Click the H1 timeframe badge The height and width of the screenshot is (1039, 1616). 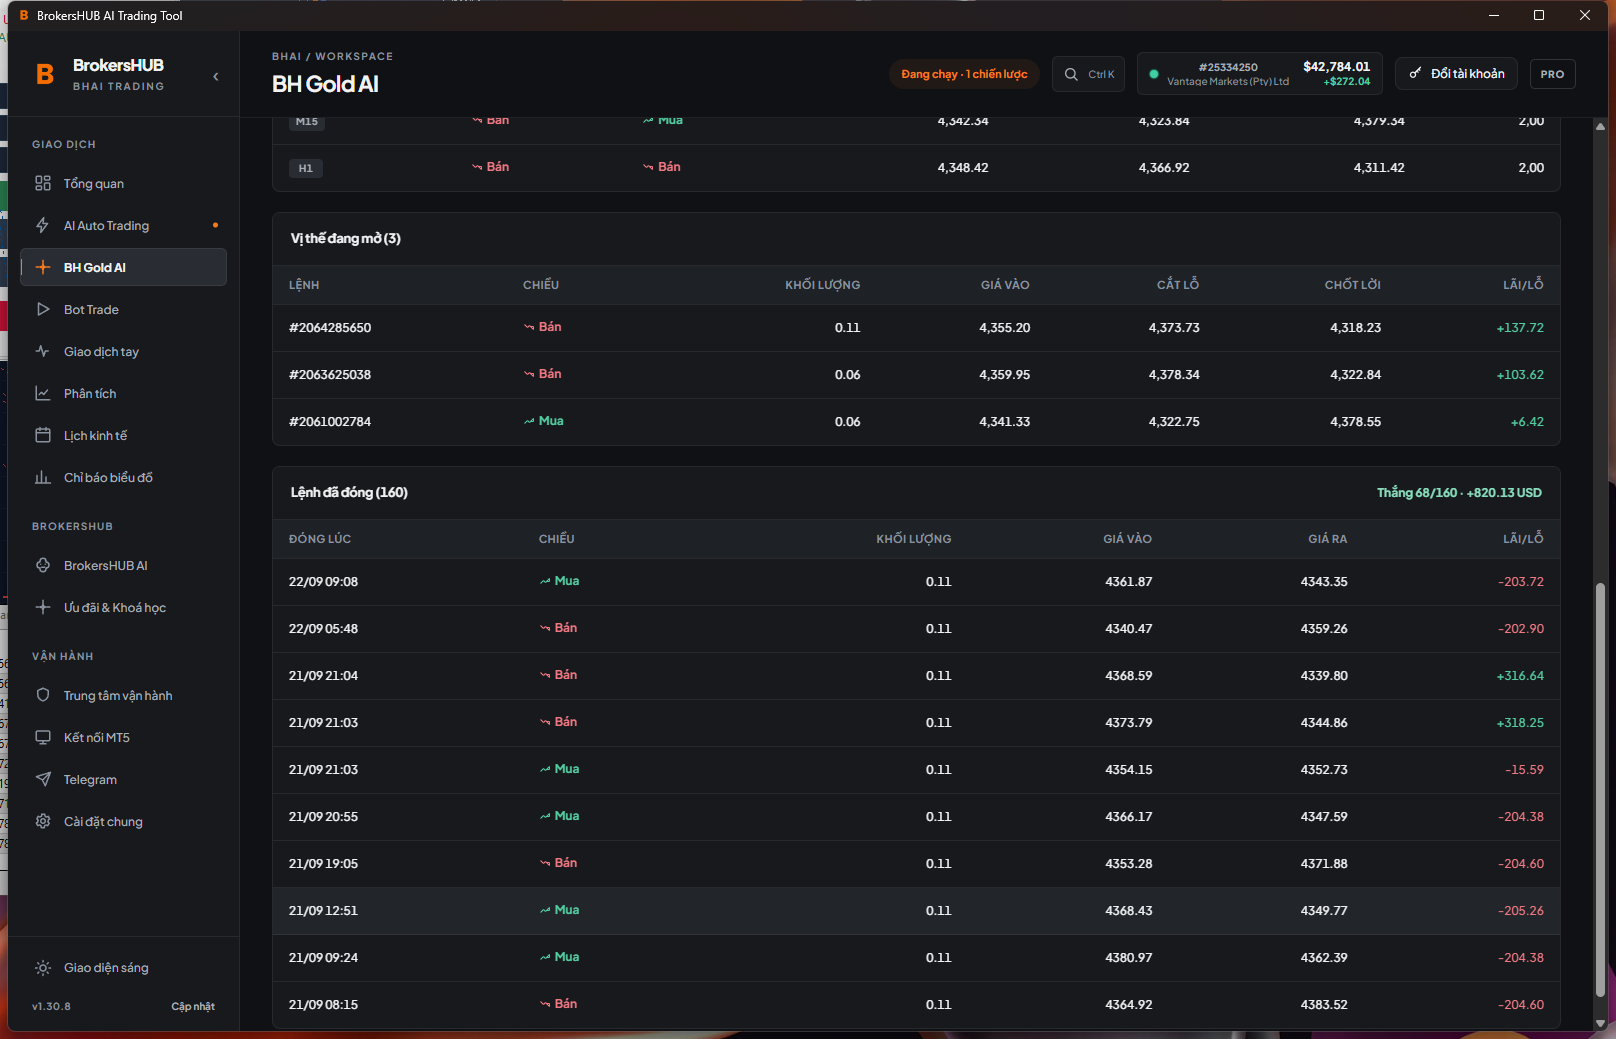[x=306, y=168]
